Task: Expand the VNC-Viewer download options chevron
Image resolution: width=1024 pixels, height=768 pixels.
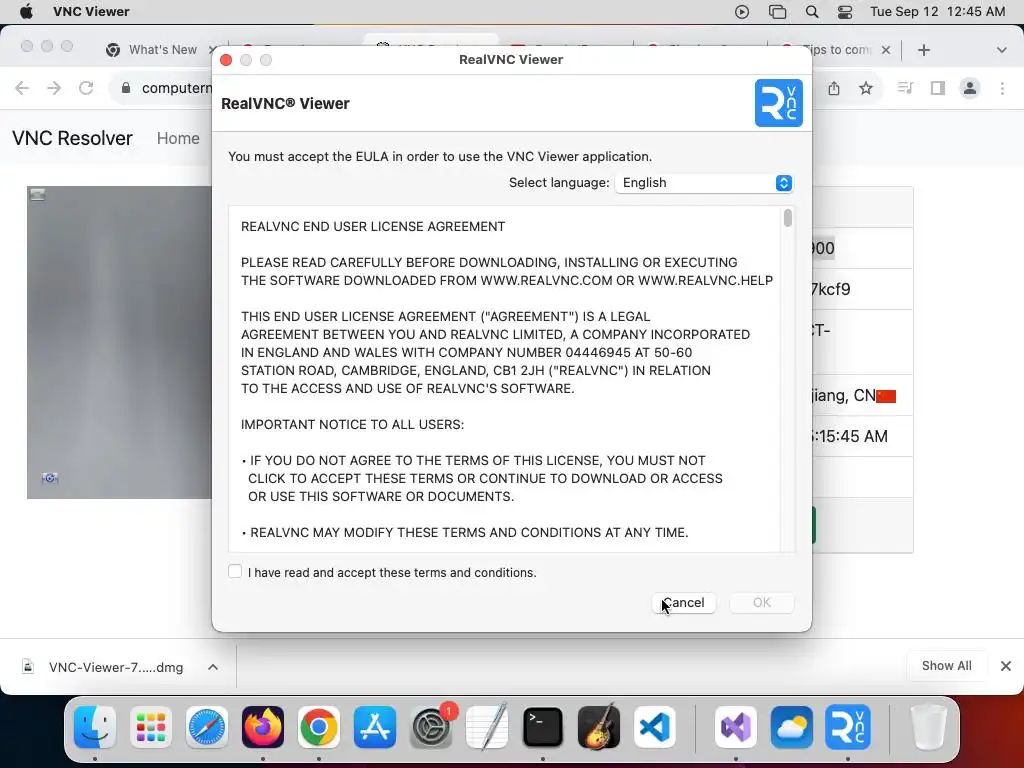Action: click(x=213, y=667)
